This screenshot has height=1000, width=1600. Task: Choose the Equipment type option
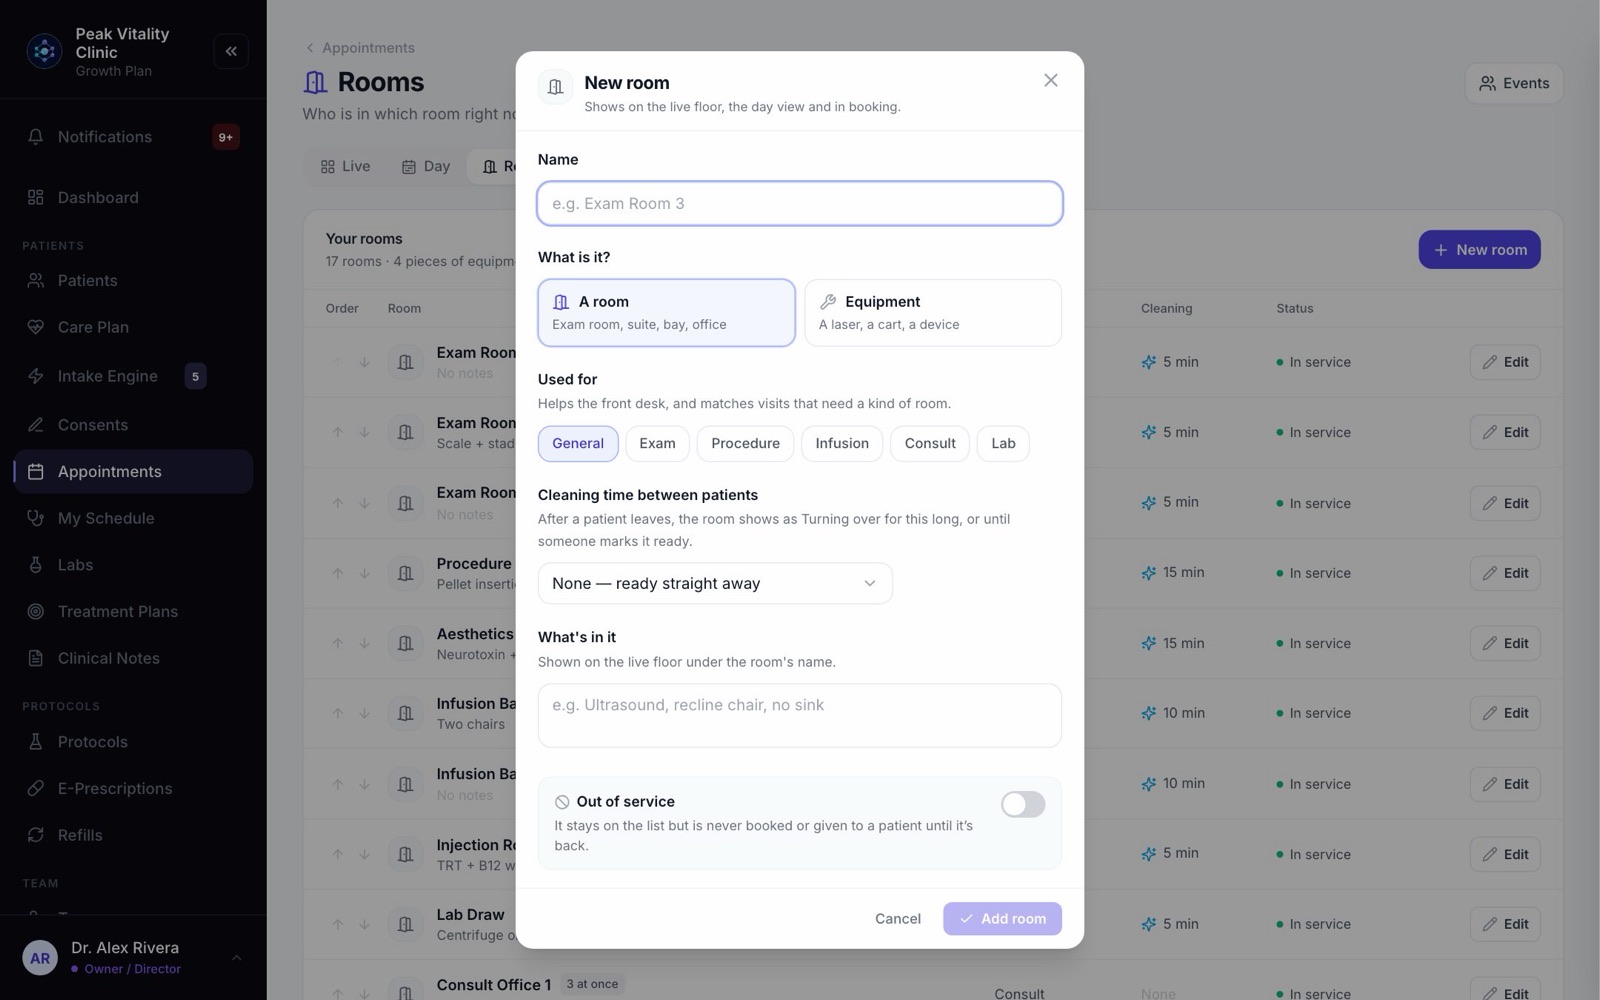point(932,313)
